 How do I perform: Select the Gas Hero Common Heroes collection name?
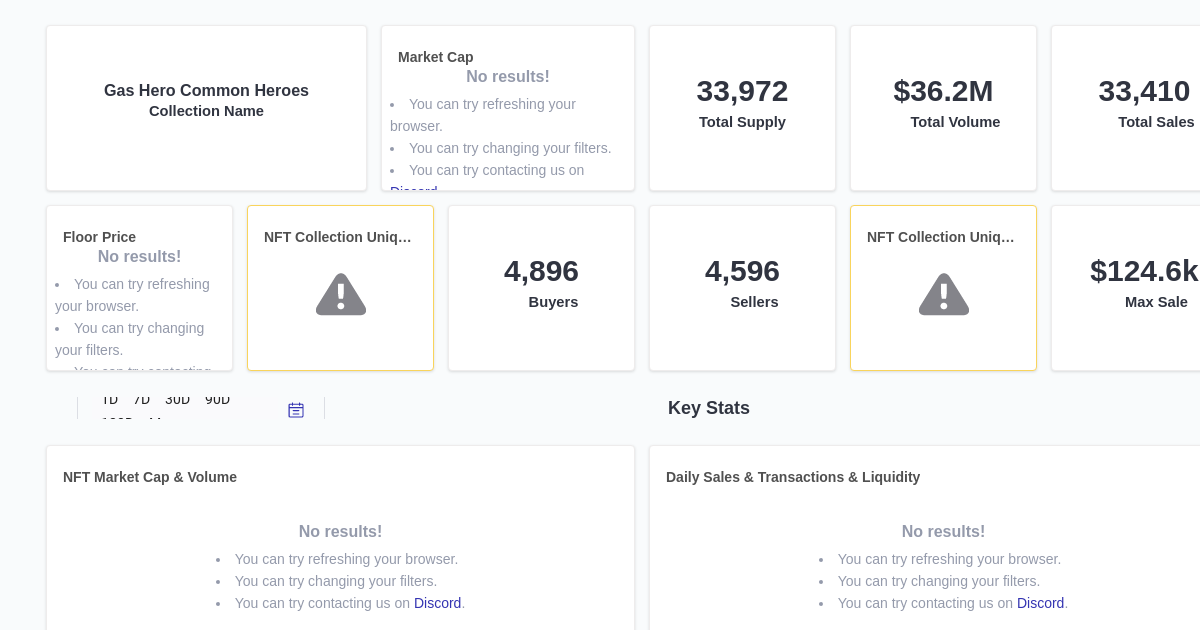[206, 90]
